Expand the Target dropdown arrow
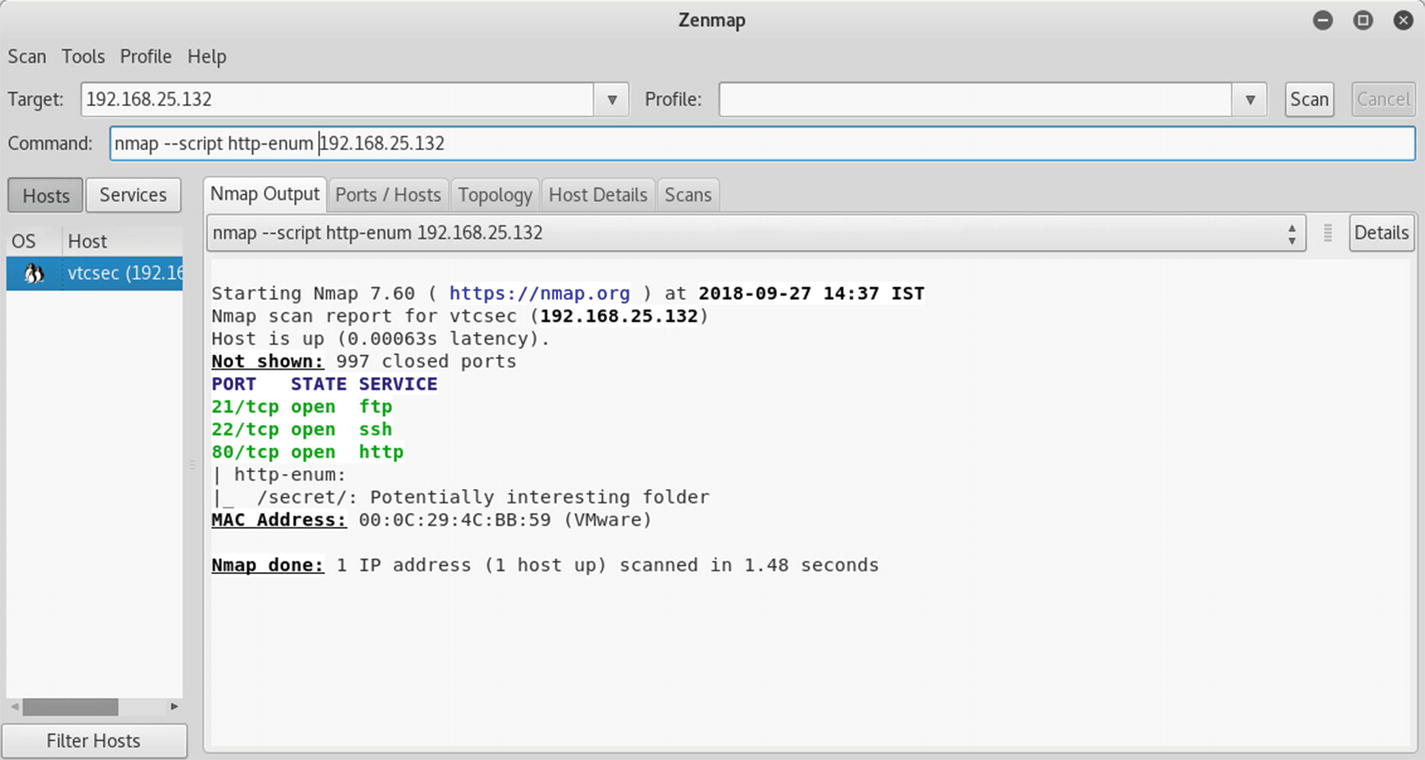1425x760 pixels. tap(612, 99)
